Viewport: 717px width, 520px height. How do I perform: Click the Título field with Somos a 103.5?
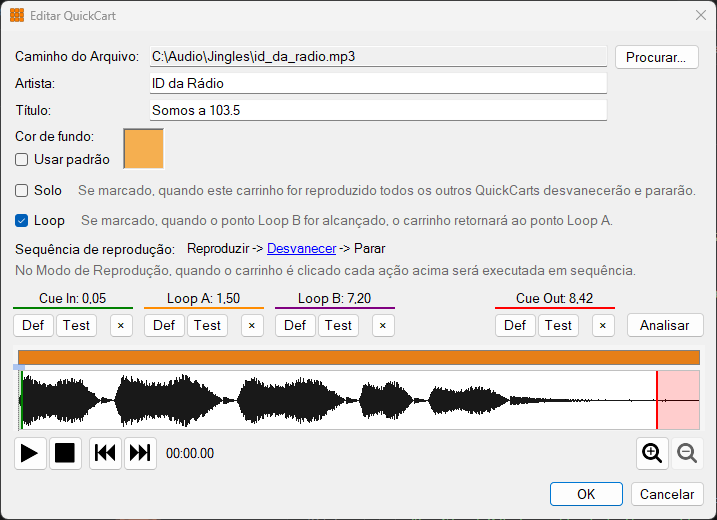tap(378, 110)
